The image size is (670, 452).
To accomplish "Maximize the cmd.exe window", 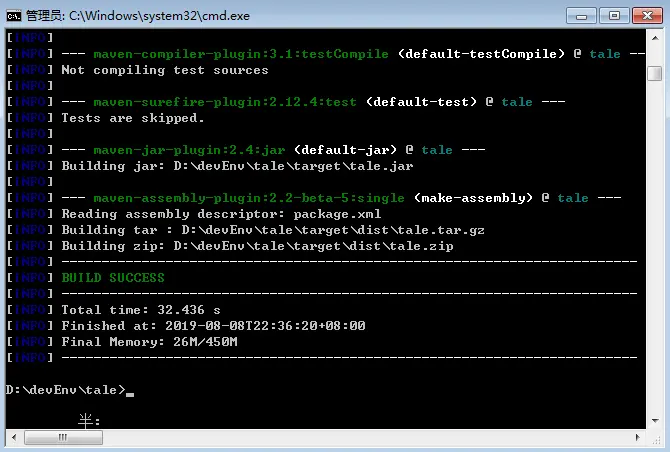I will coord(614,16).
